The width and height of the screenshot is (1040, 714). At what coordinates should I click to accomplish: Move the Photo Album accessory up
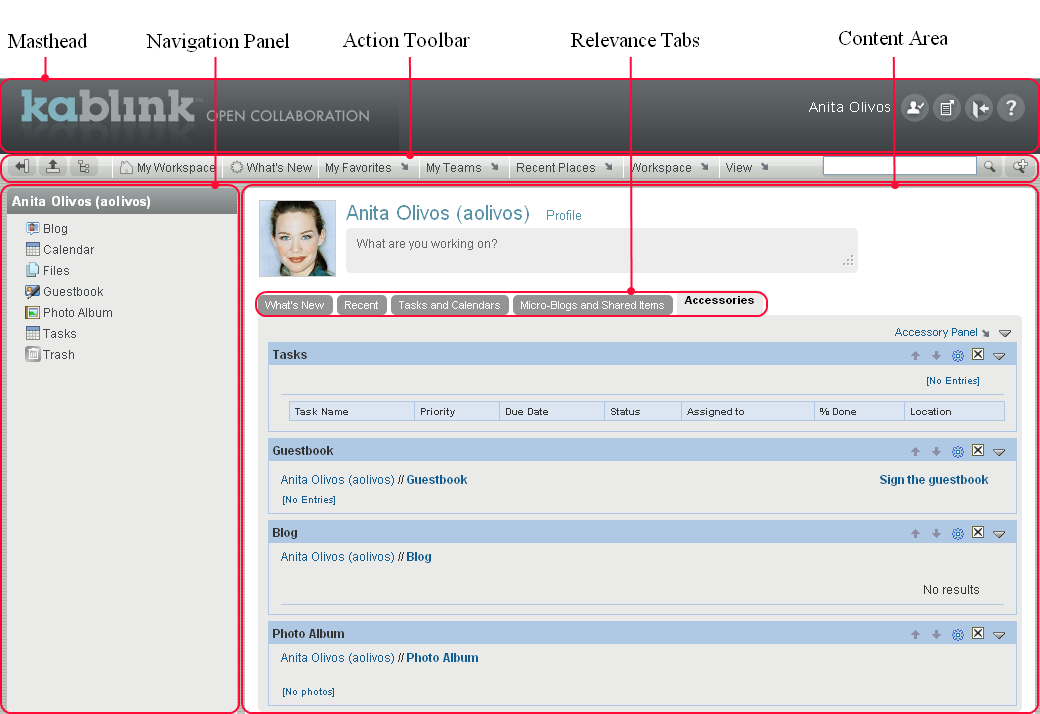(915, 635)
